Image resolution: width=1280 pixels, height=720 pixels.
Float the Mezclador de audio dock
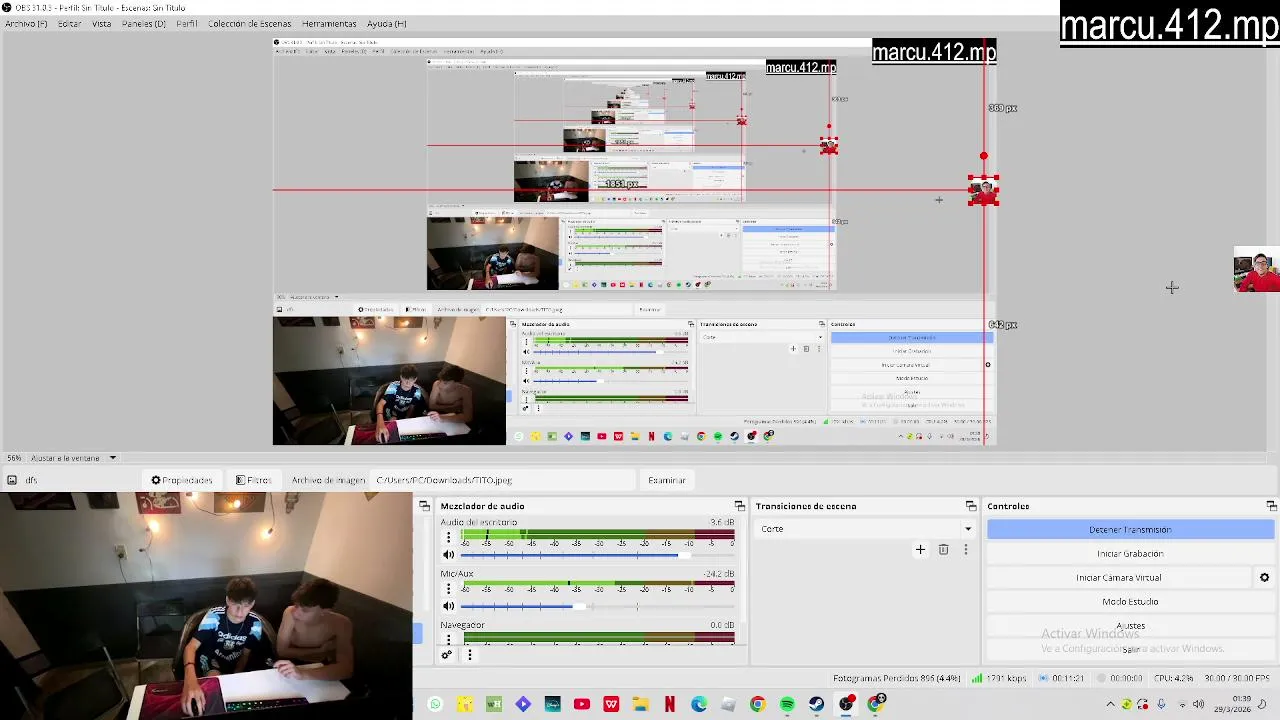[x=739, y=506]
